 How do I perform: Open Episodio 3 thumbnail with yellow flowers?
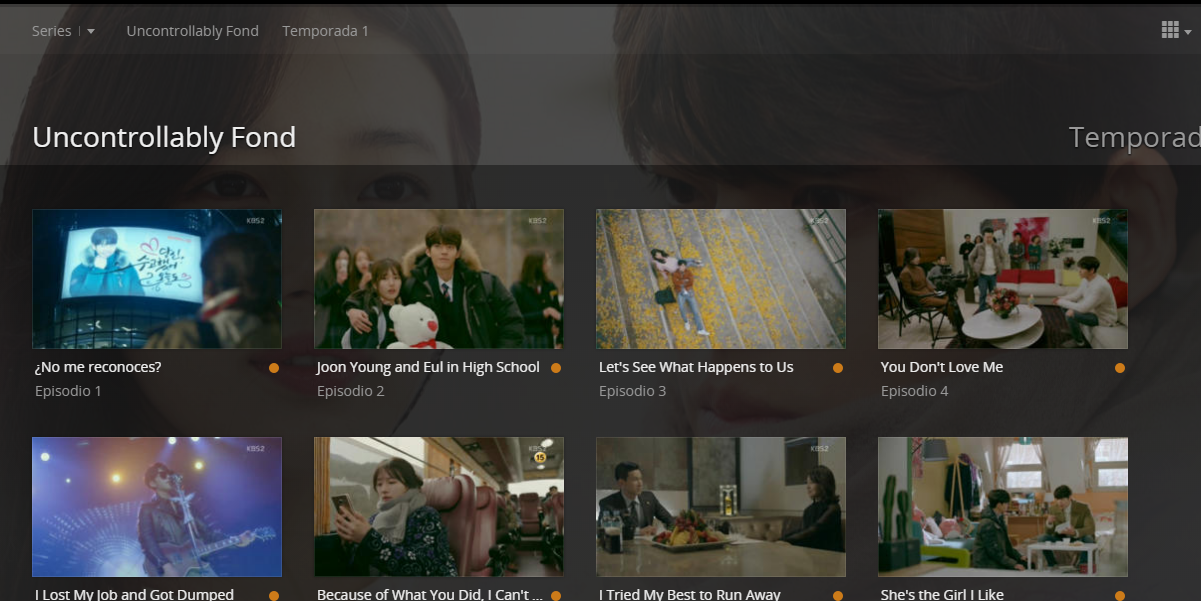721,278
